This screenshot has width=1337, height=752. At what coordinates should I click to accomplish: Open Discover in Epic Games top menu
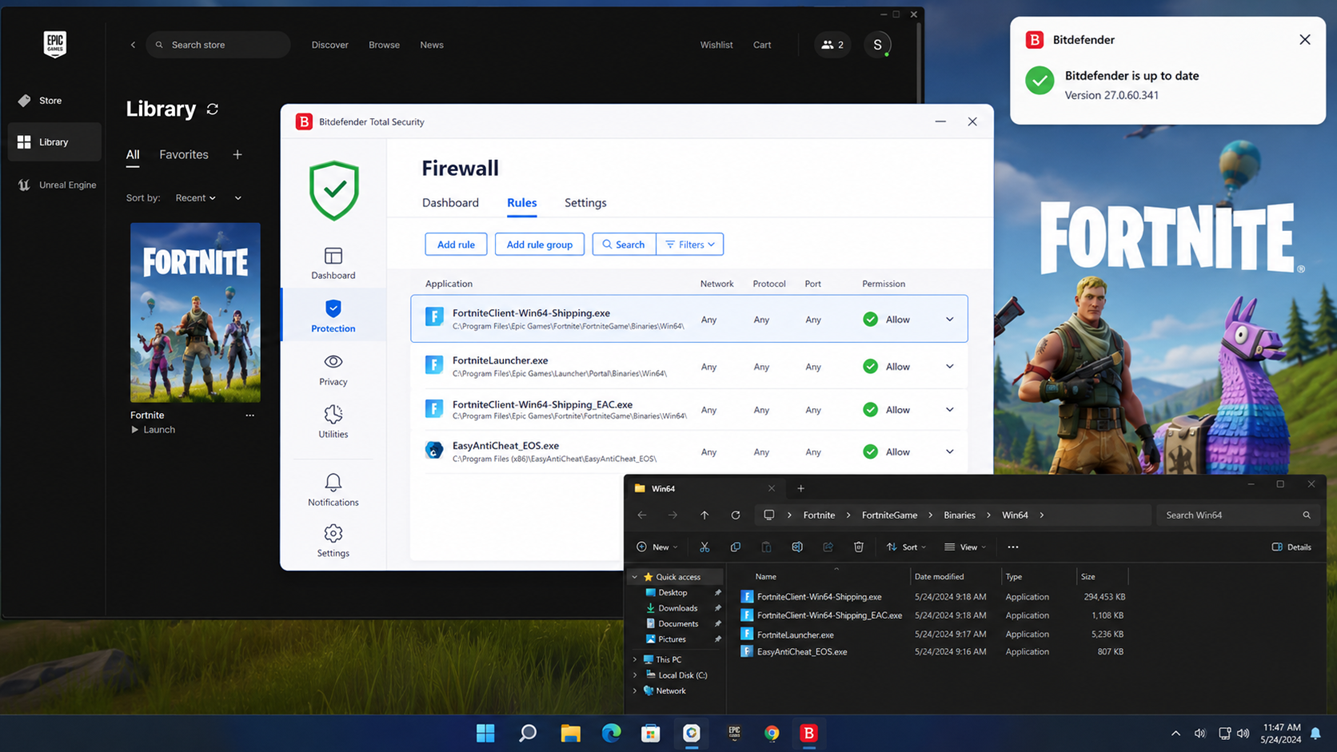tap(329, 45)
